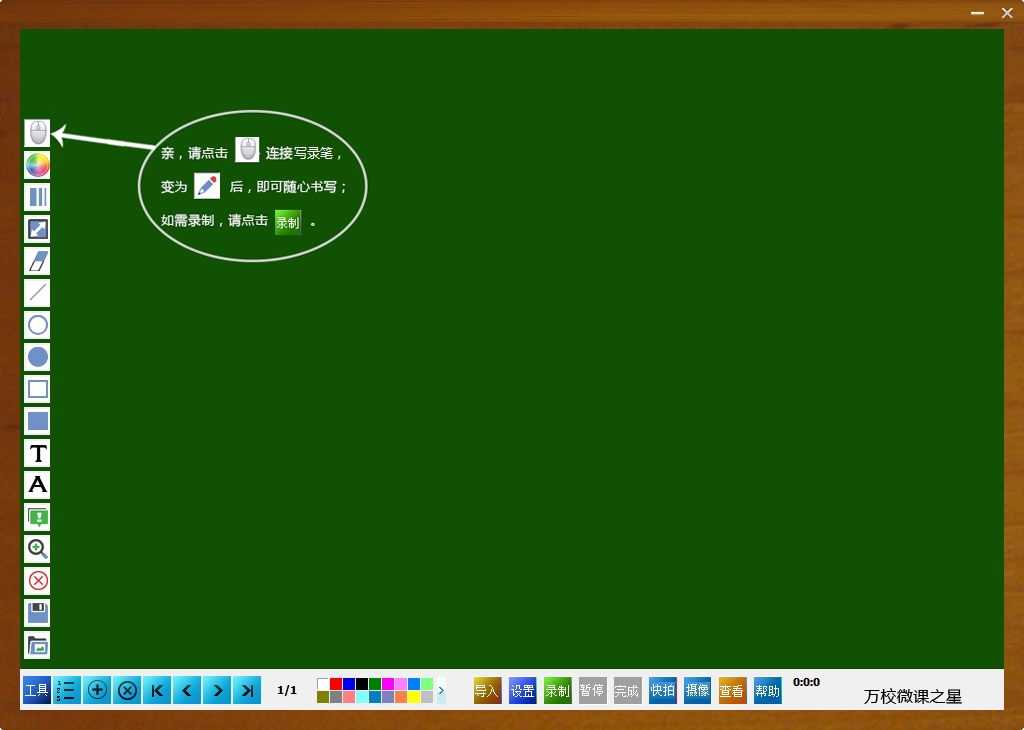Choose the filled rectangle shape tool
1024x730 pixels.
coord(37,421)
